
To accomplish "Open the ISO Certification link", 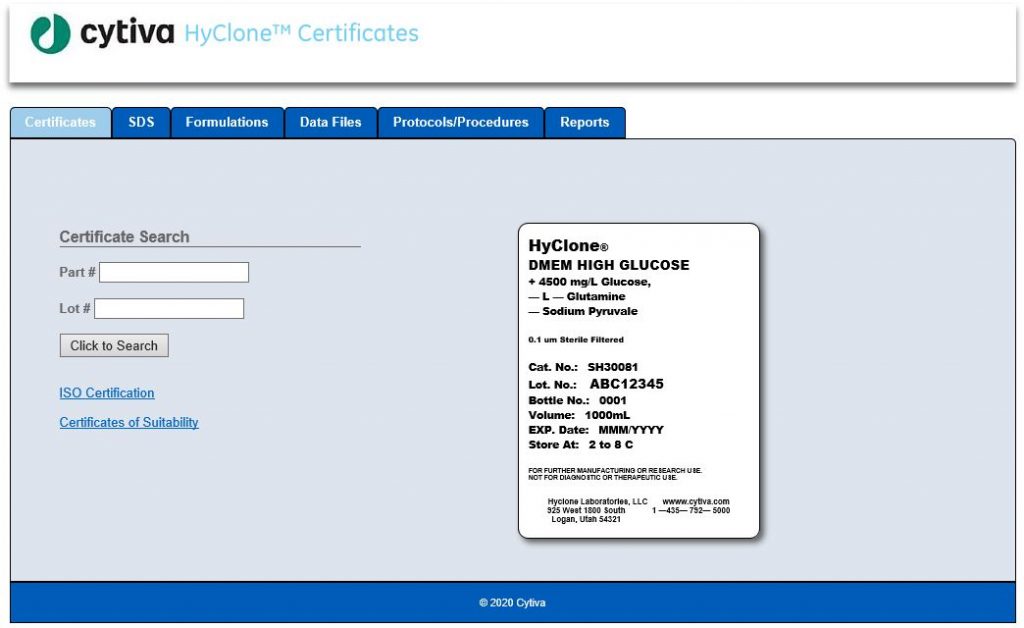I will (x=107, y=393).
